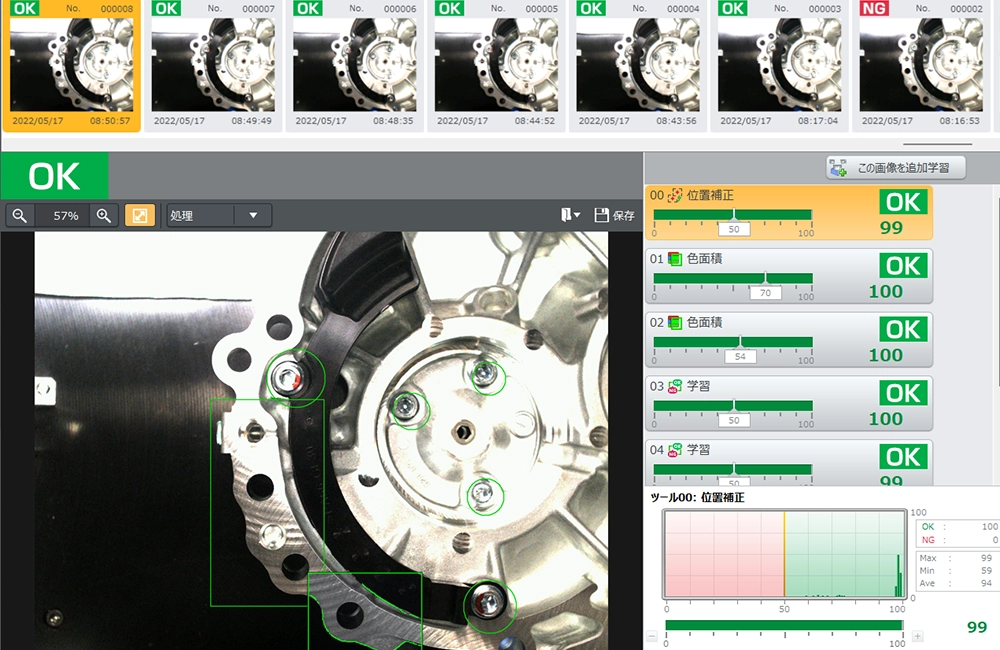
Task: Open history thumbnail No. 000008
Action: click(x=71, y=65)
